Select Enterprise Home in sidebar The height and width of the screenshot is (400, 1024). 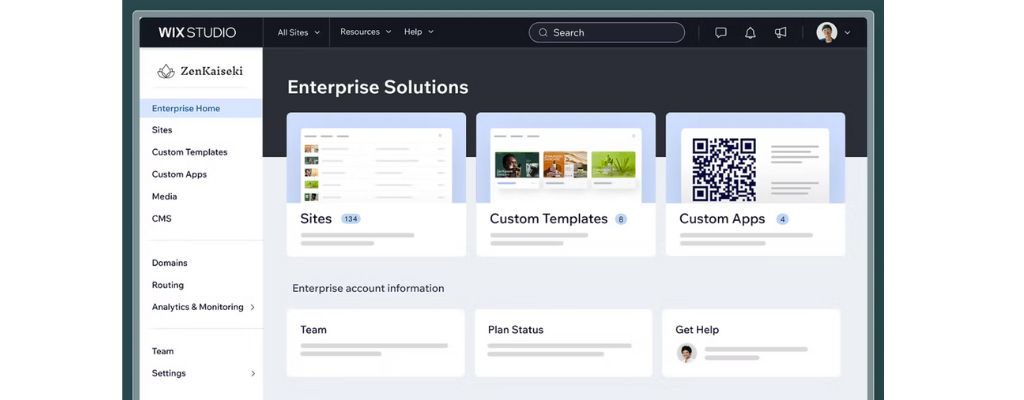186,108
